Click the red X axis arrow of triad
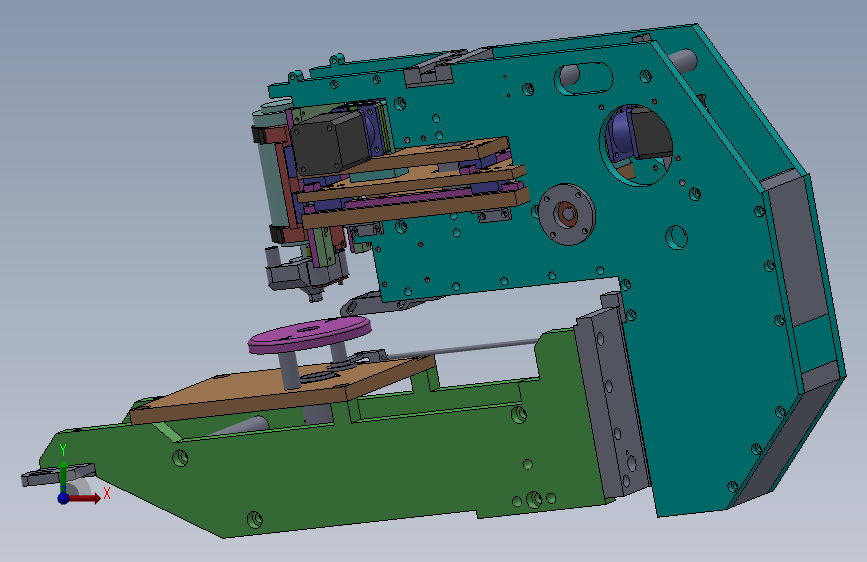Viewport: 867px width, 562px height. (84, 498)
